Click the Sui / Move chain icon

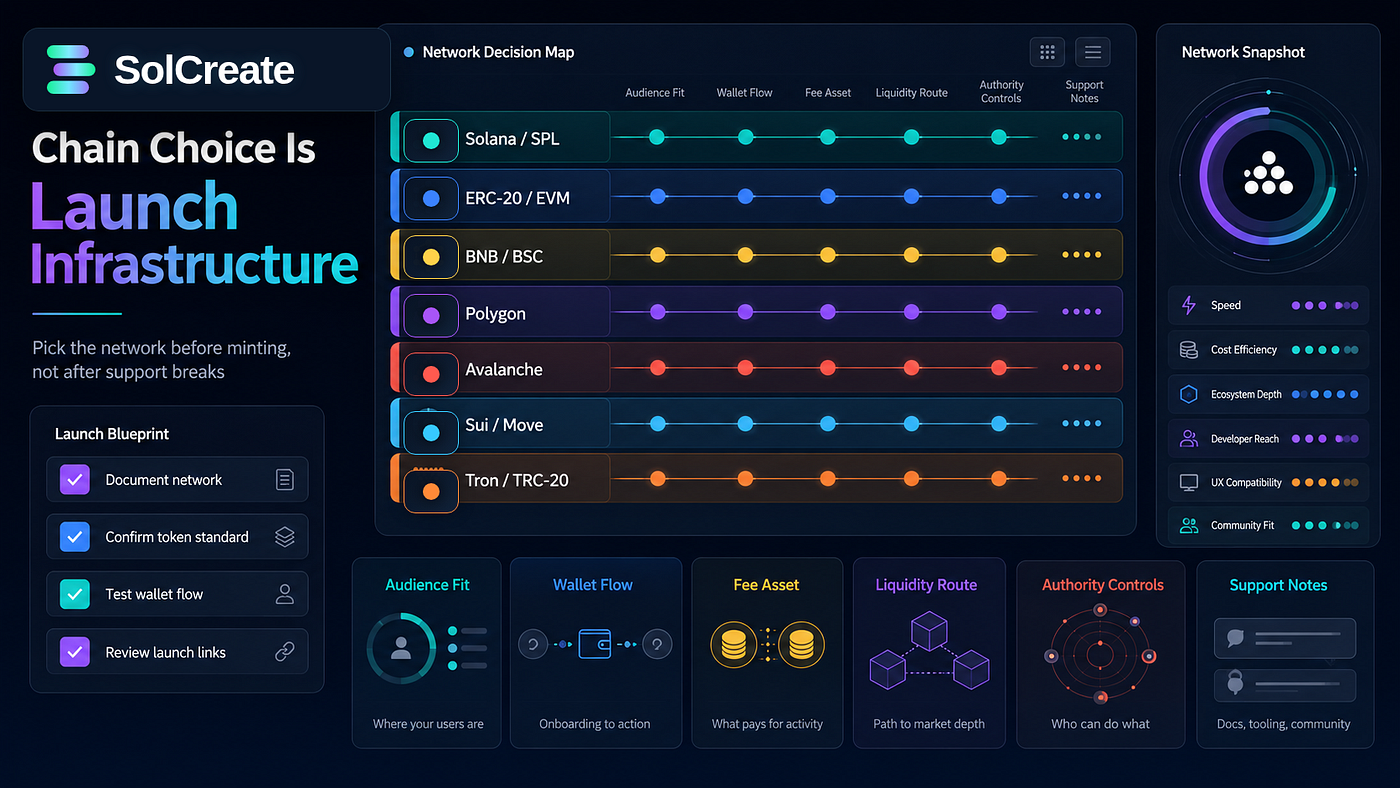point(431,432)
